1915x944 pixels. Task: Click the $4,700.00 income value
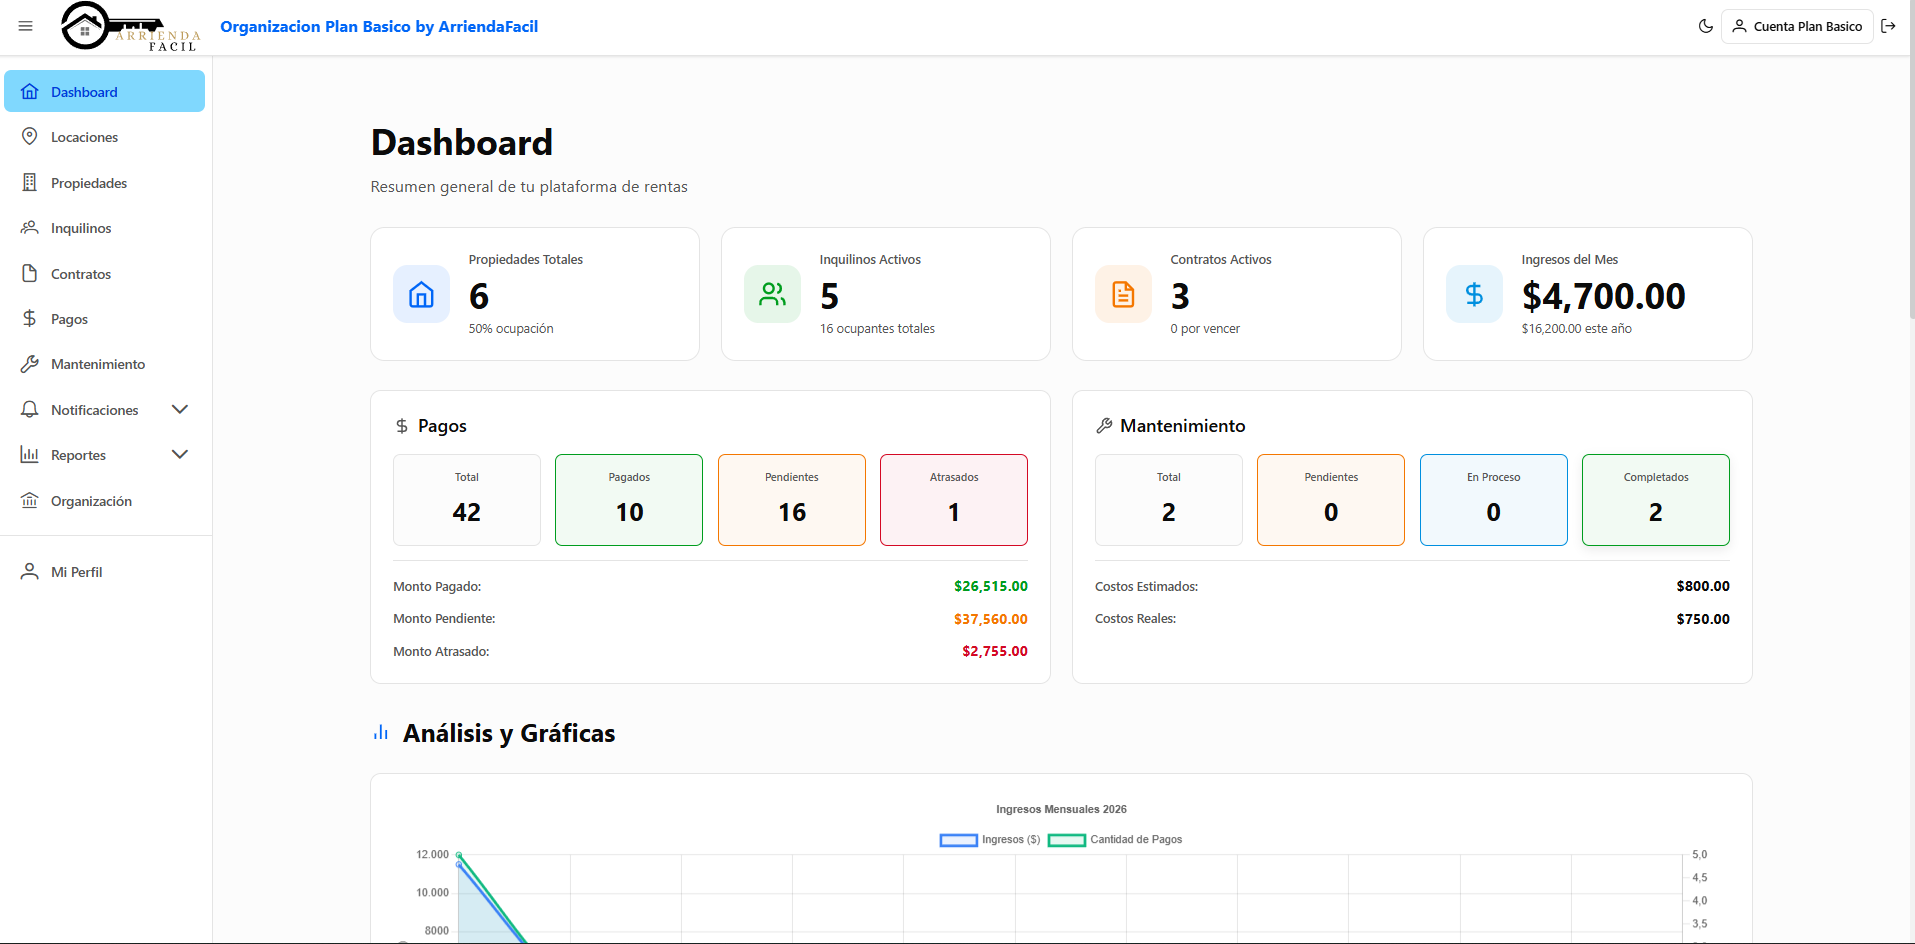pos(1604,296)
